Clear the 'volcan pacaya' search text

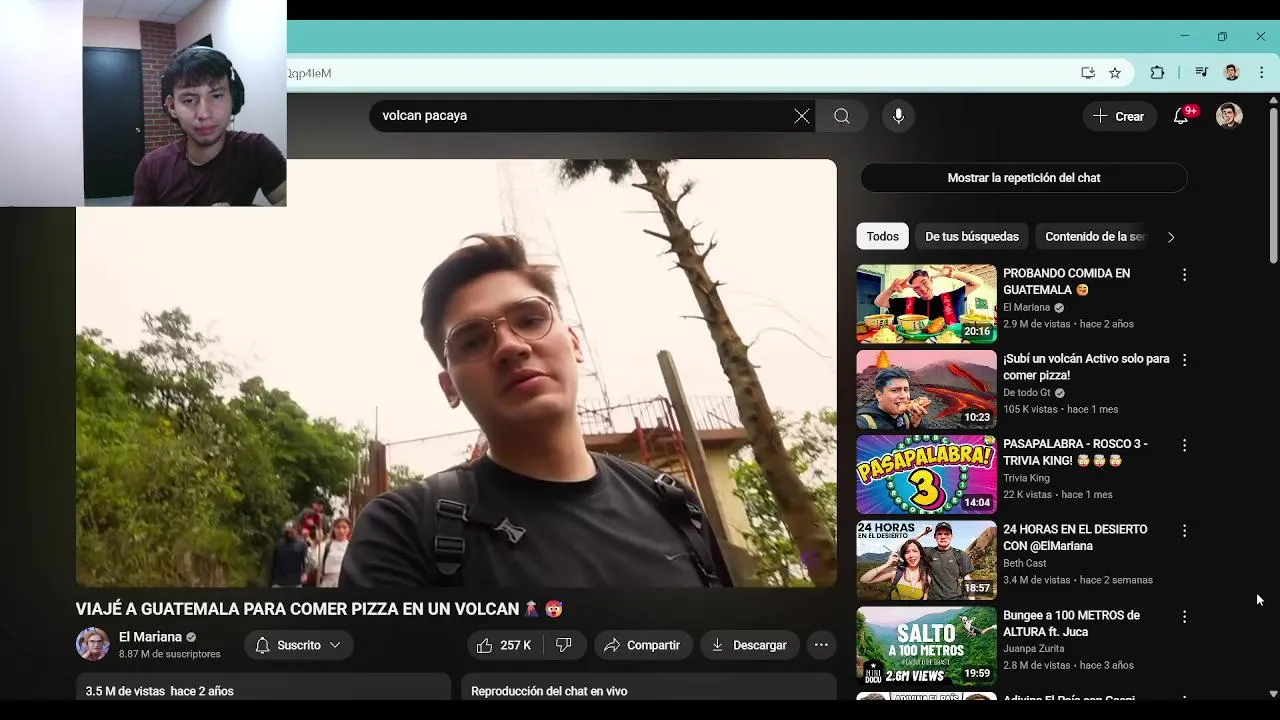pyautogui.click(x=802, y=116)
